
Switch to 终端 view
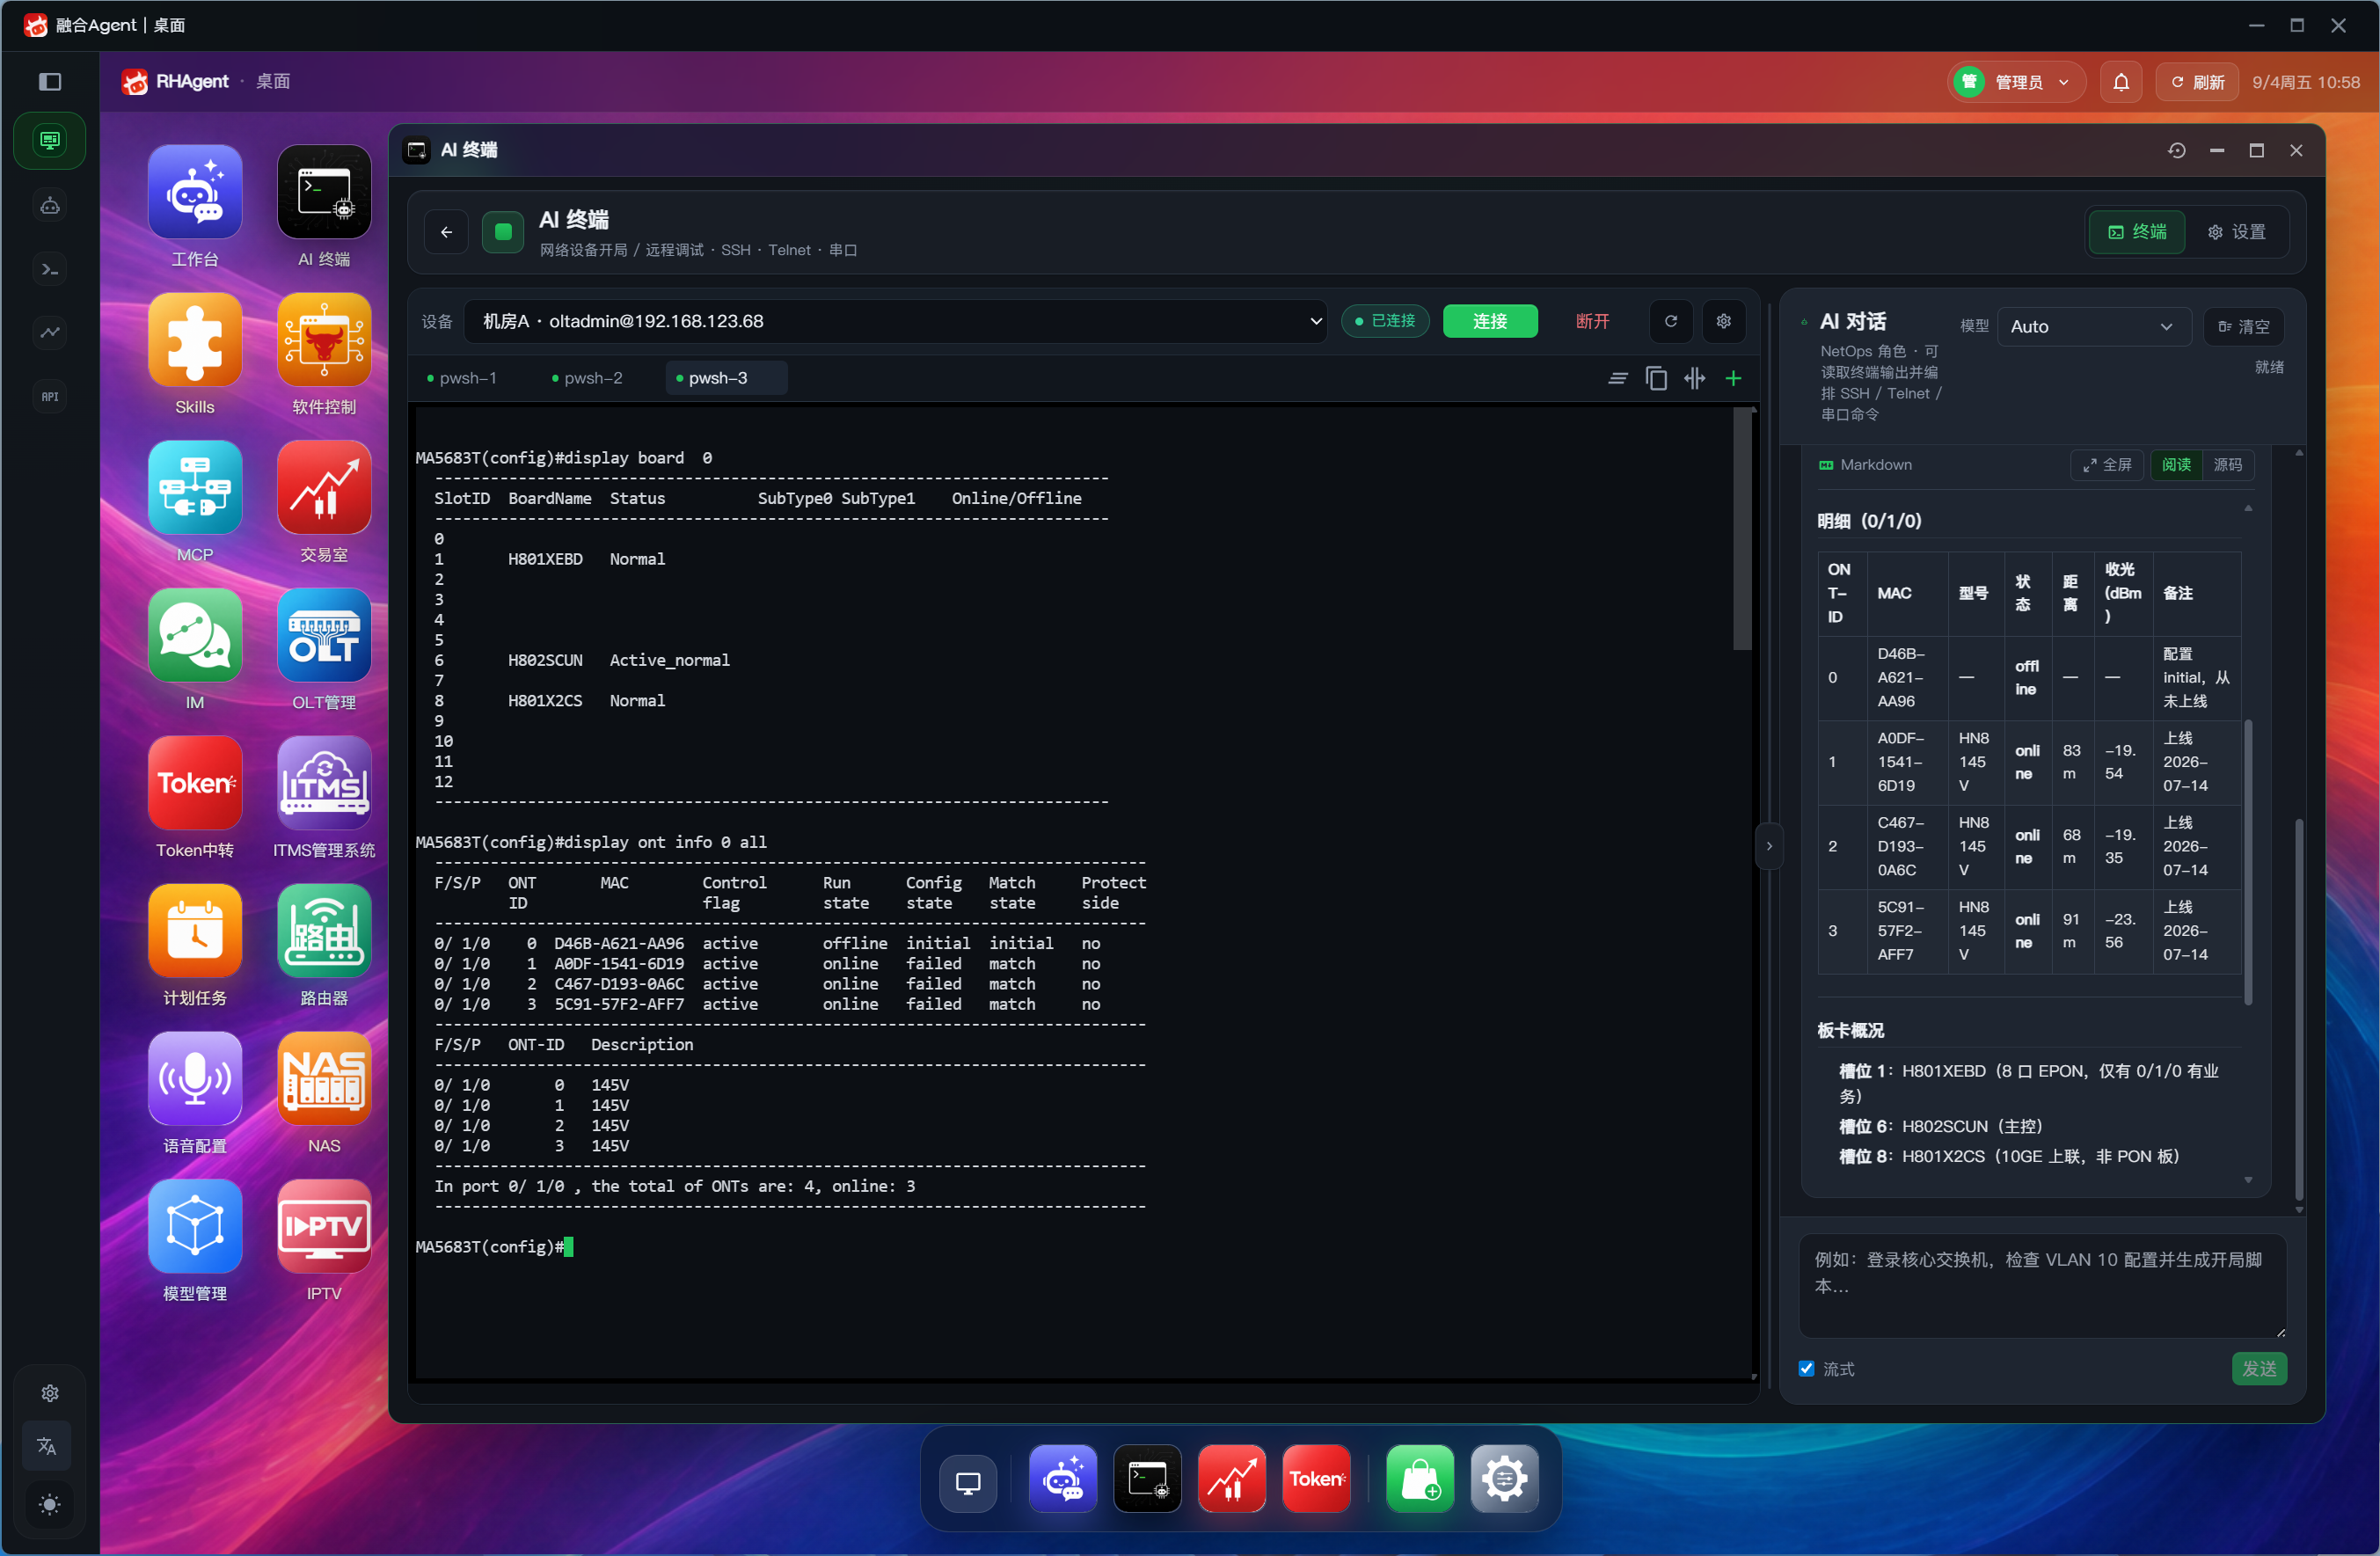(2137, 232)
